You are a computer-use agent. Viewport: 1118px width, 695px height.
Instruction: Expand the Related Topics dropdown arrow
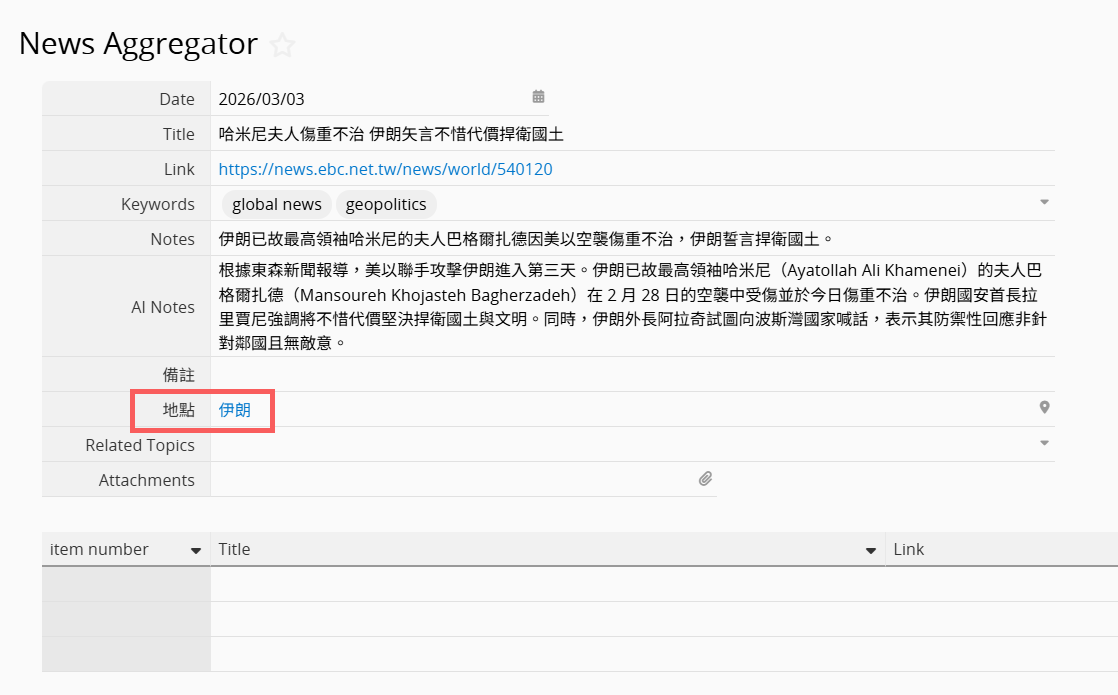[1044, 443]
